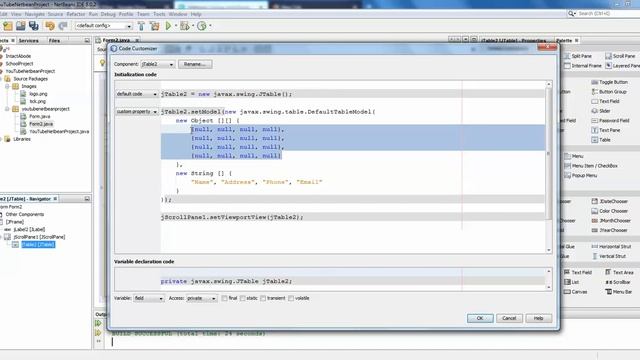Image resolution: width=640 pixels, height=360 pixels.
Task: Select the Table palette item
Action: pyautogui.click(x=601, y=140)
